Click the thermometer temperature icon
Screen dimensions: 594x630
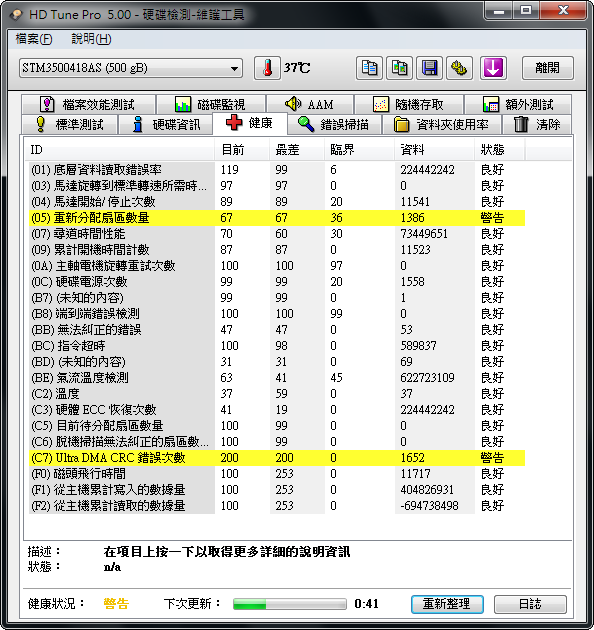(x=267, y=68)
